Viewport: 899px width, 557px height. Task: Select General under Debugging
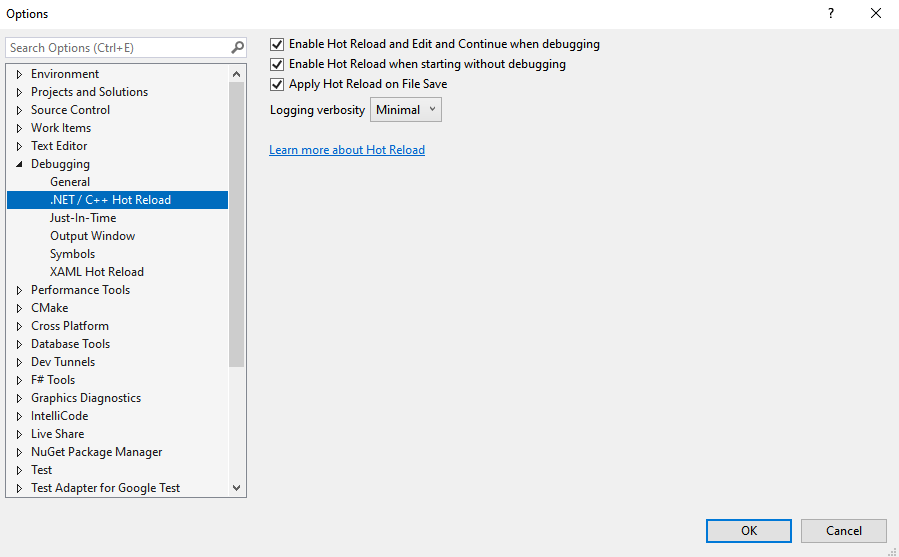[x=70, y=182]
